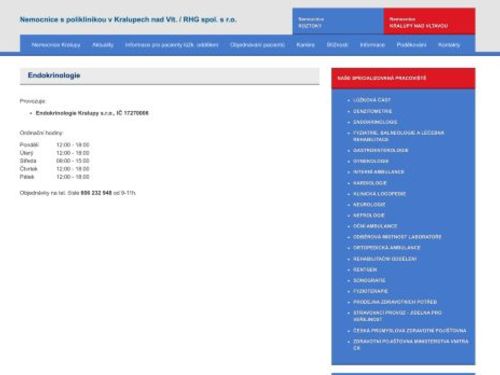The width and height of the screenshot is (500, 375).
Task: Open the Stížnosti menu item
Action: click(x=337, y=45)
